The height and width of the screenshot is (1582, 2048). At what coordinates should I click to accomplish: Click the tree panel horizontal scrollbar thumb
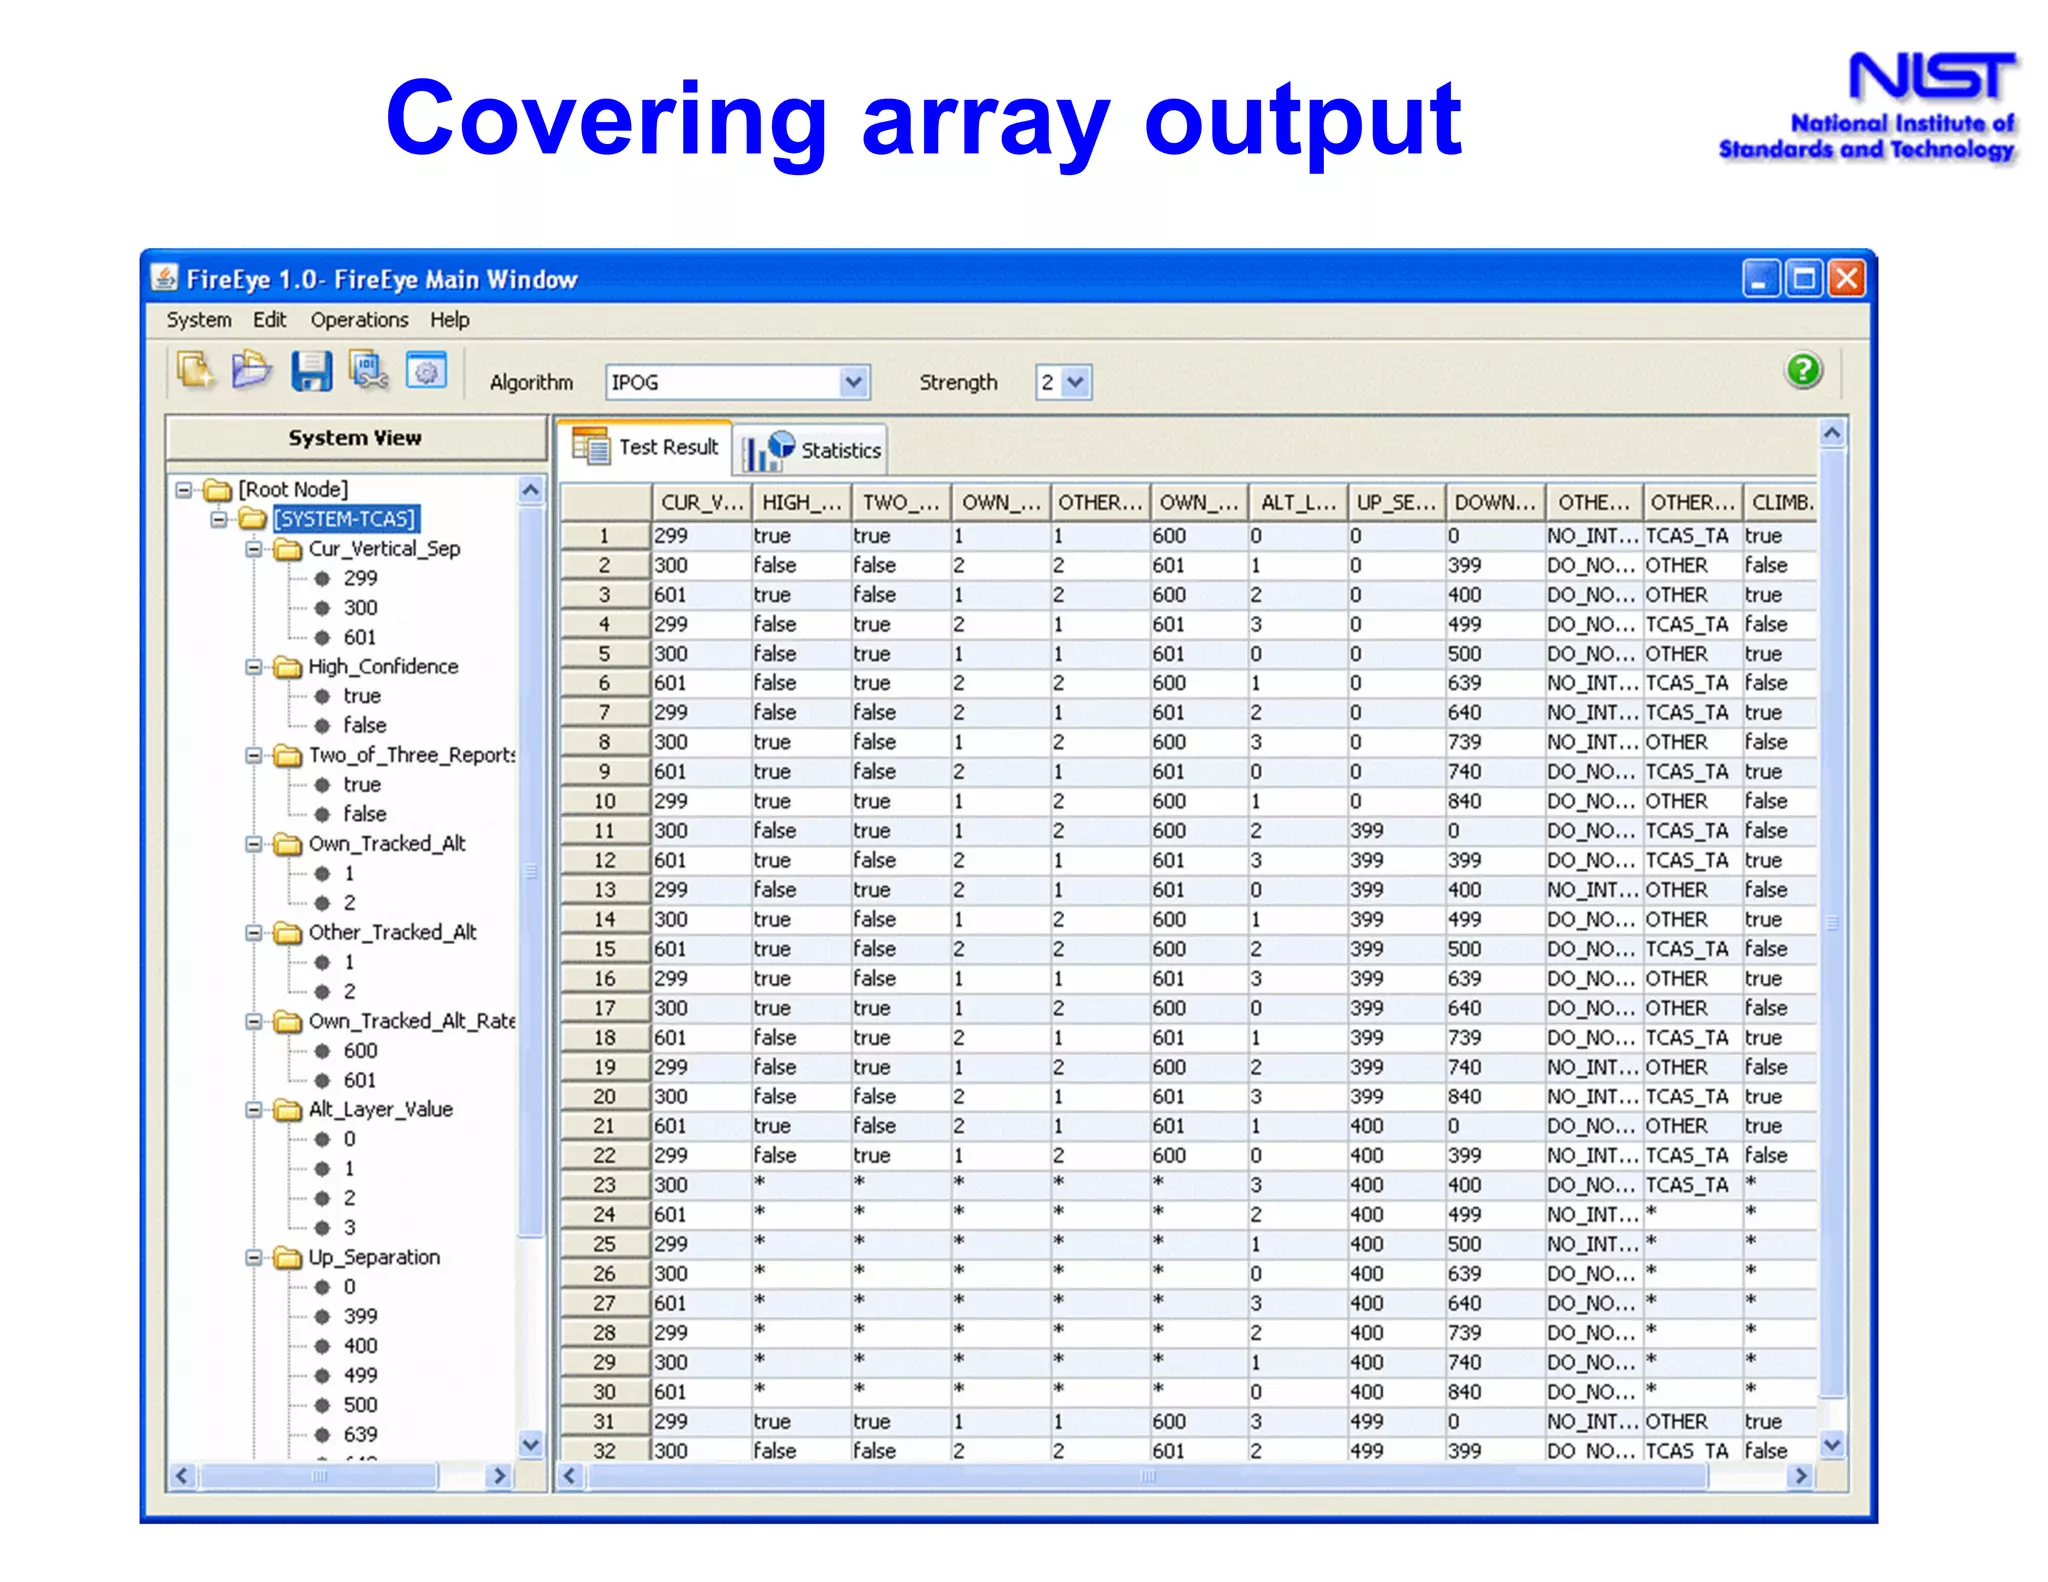point(319,1476)
